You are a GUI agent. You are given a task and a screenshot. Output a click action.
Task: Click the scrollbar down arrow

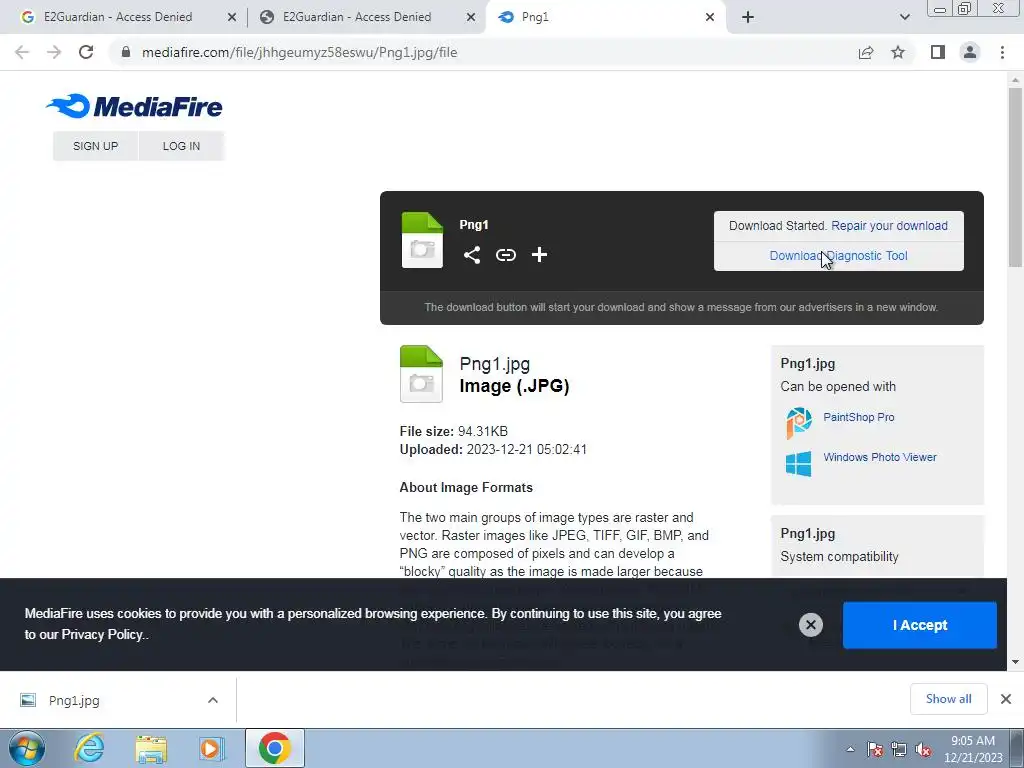[1015, 662]
